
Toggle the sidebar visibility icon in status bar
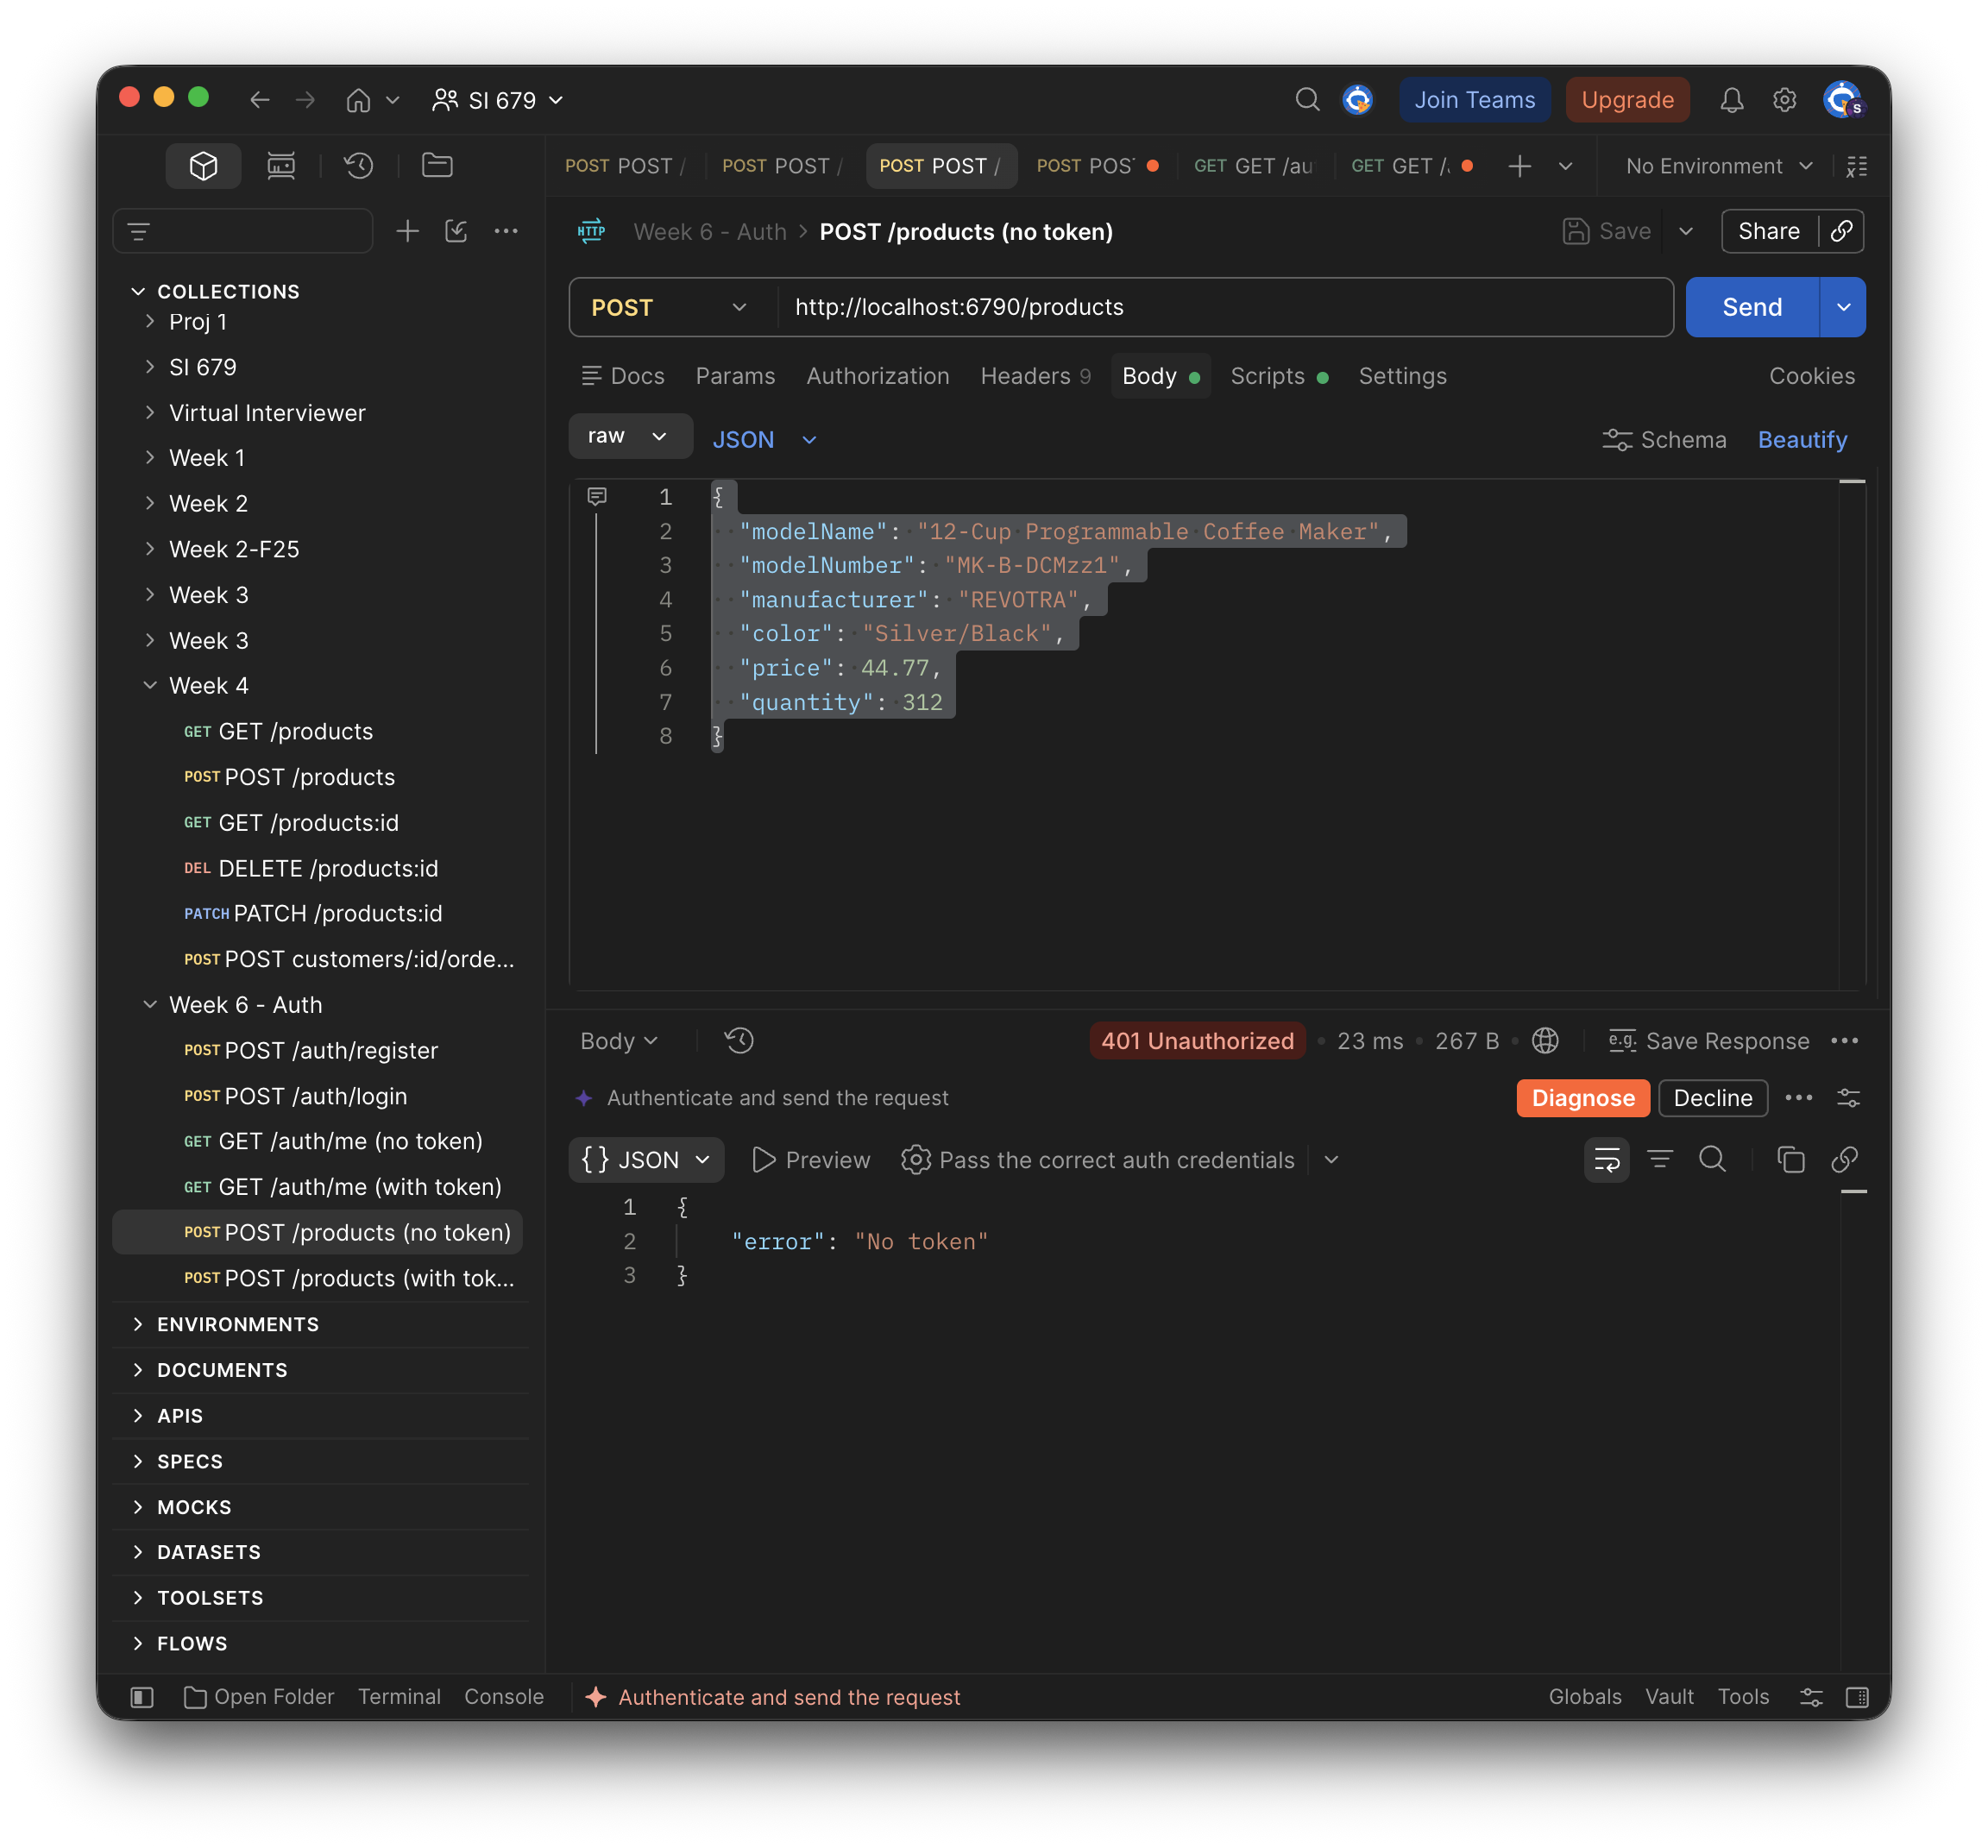(x=142, y=1697)
